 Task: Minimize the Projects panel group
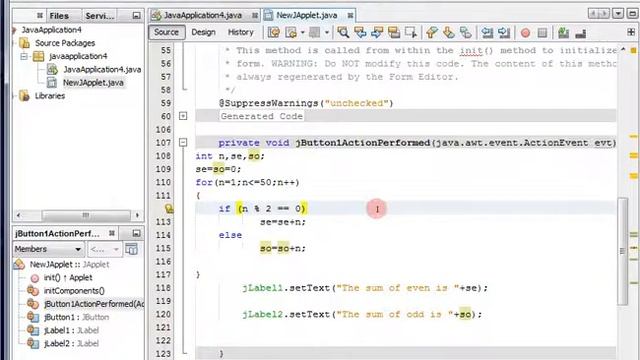136,16
